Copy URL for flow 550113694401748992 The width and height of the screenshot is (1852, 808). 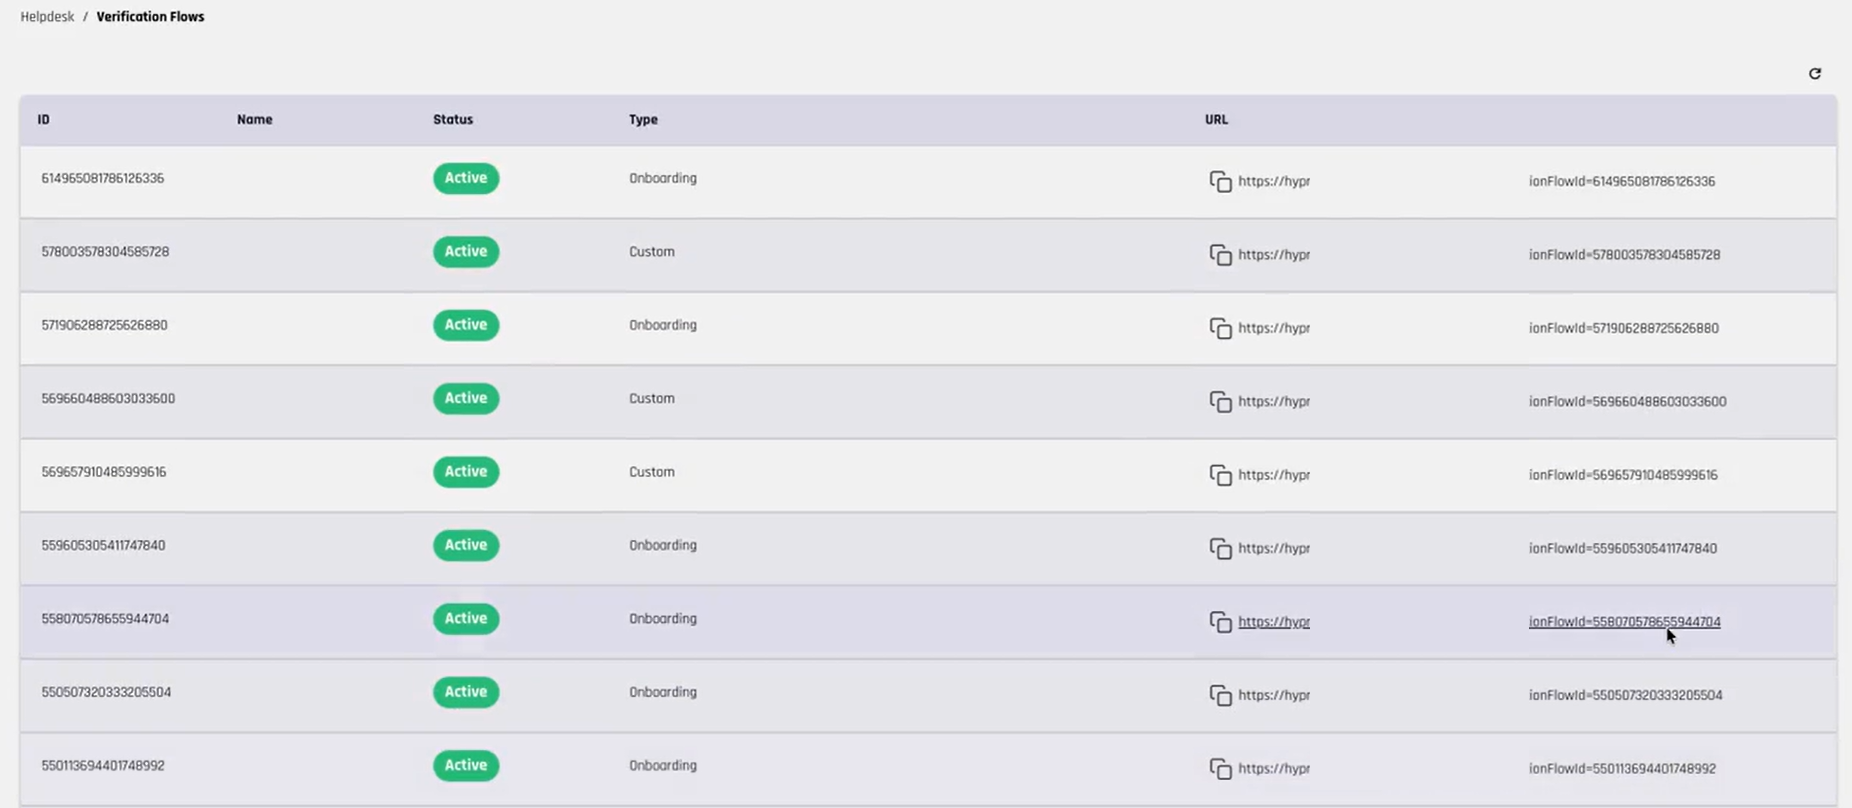pos(1220,768)
